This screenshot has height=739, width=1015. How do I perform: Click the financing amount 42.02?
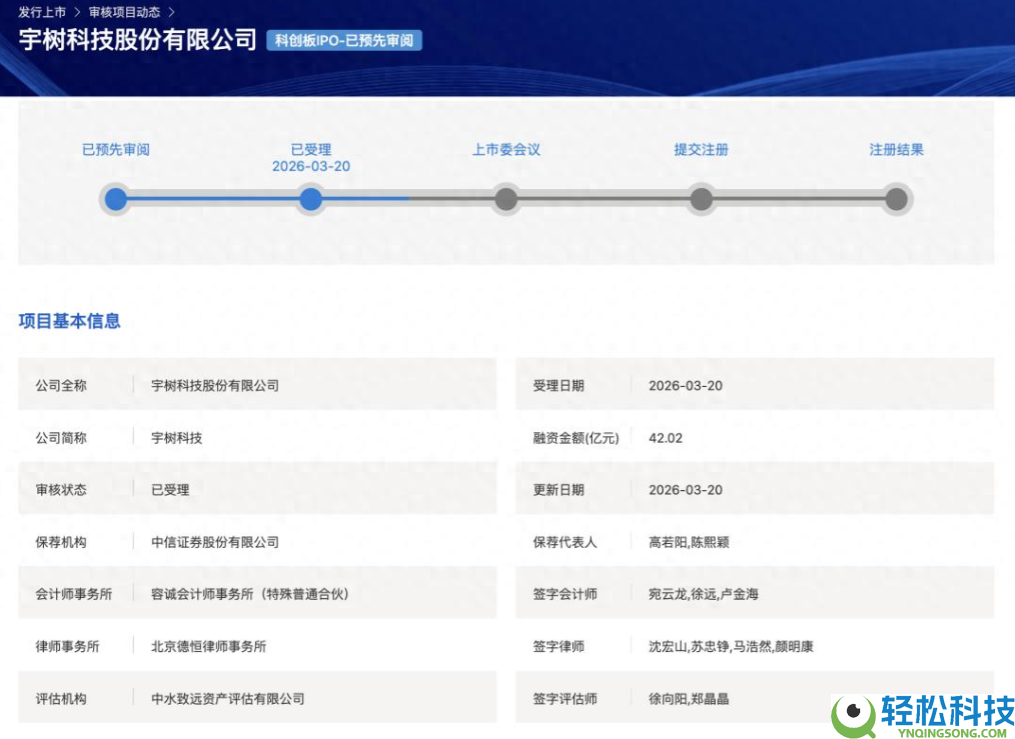665,438
